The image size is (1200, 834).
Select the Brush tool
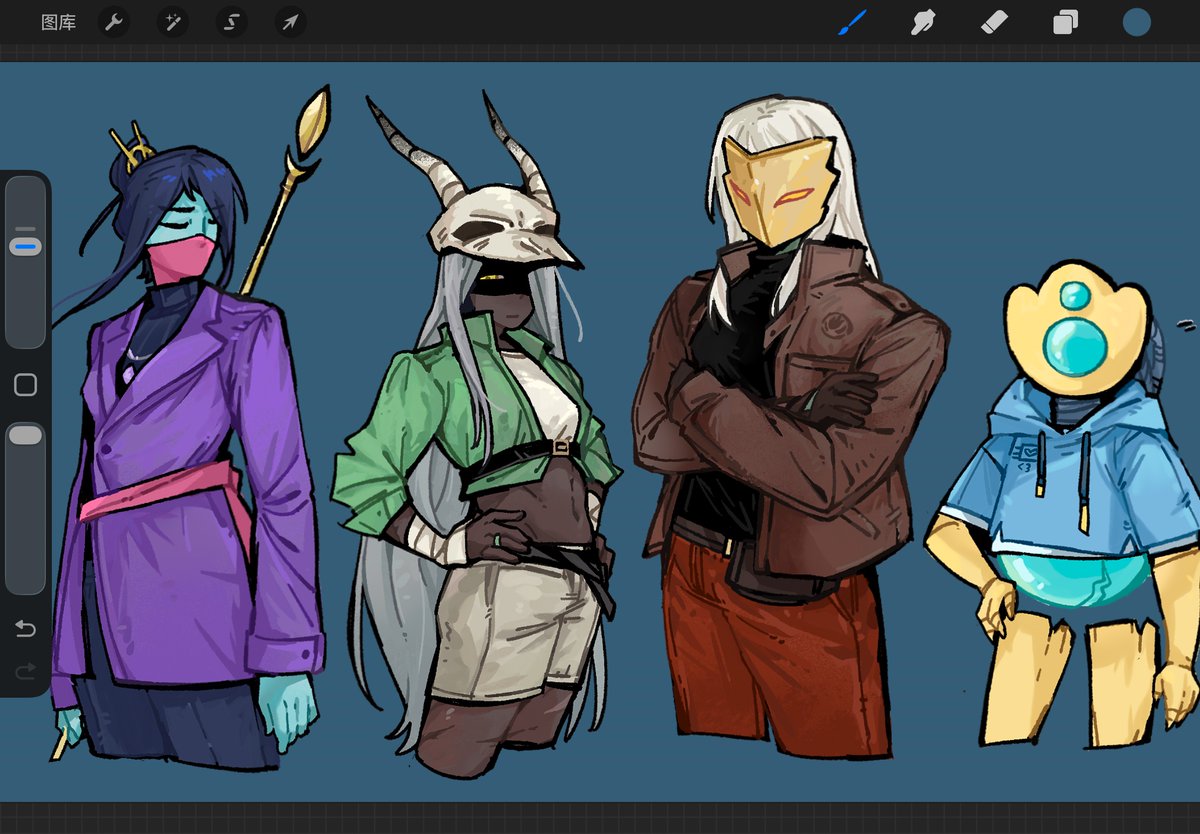pos(852,22)
